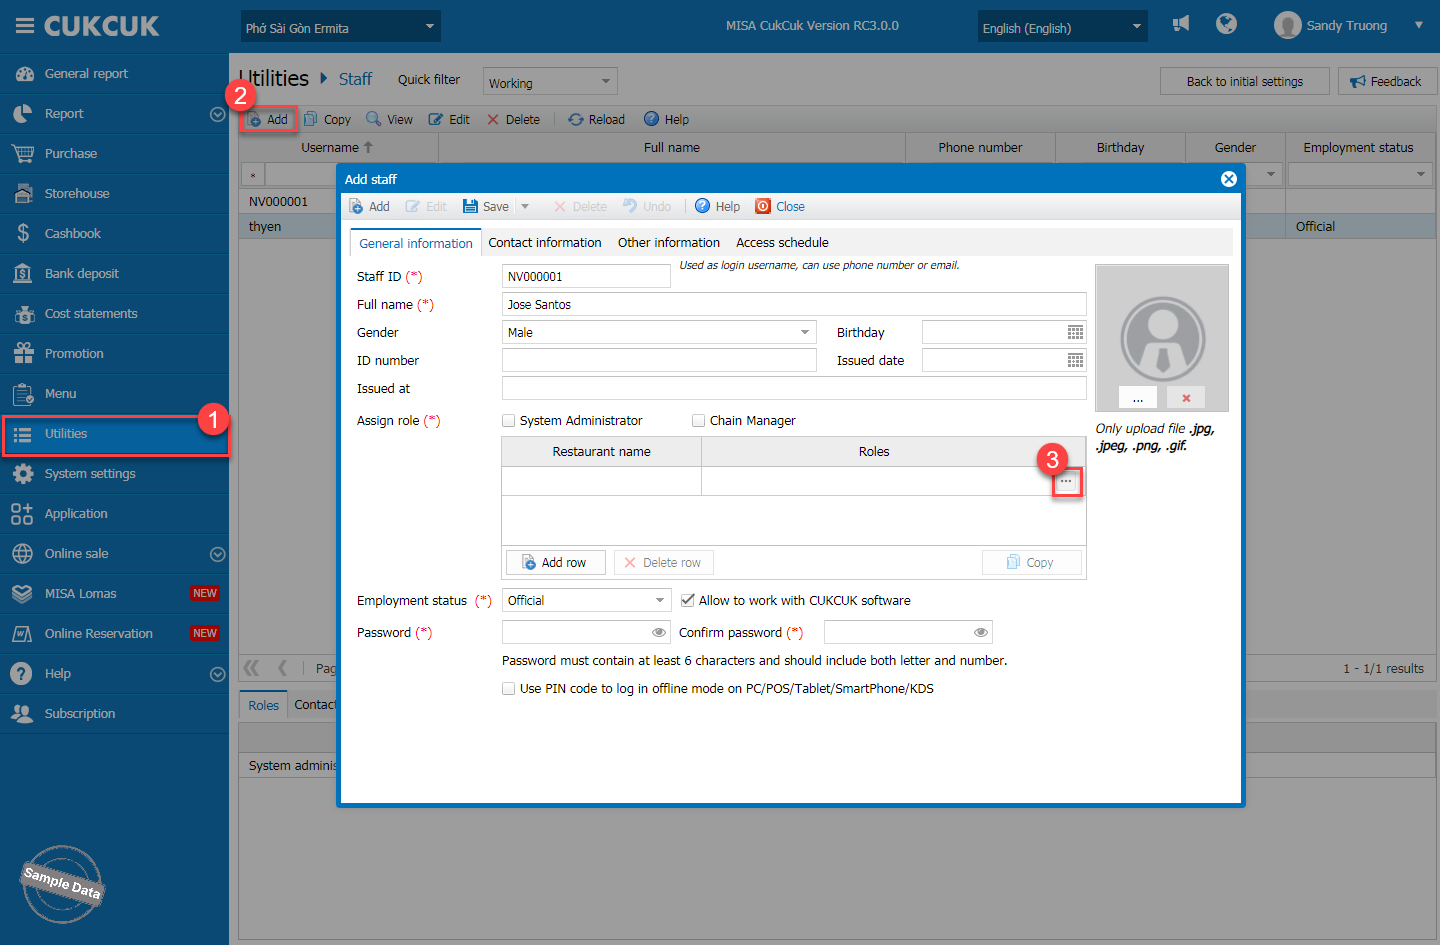Click Reload in staff list toolbar
1440x945 pixels.
597,120
